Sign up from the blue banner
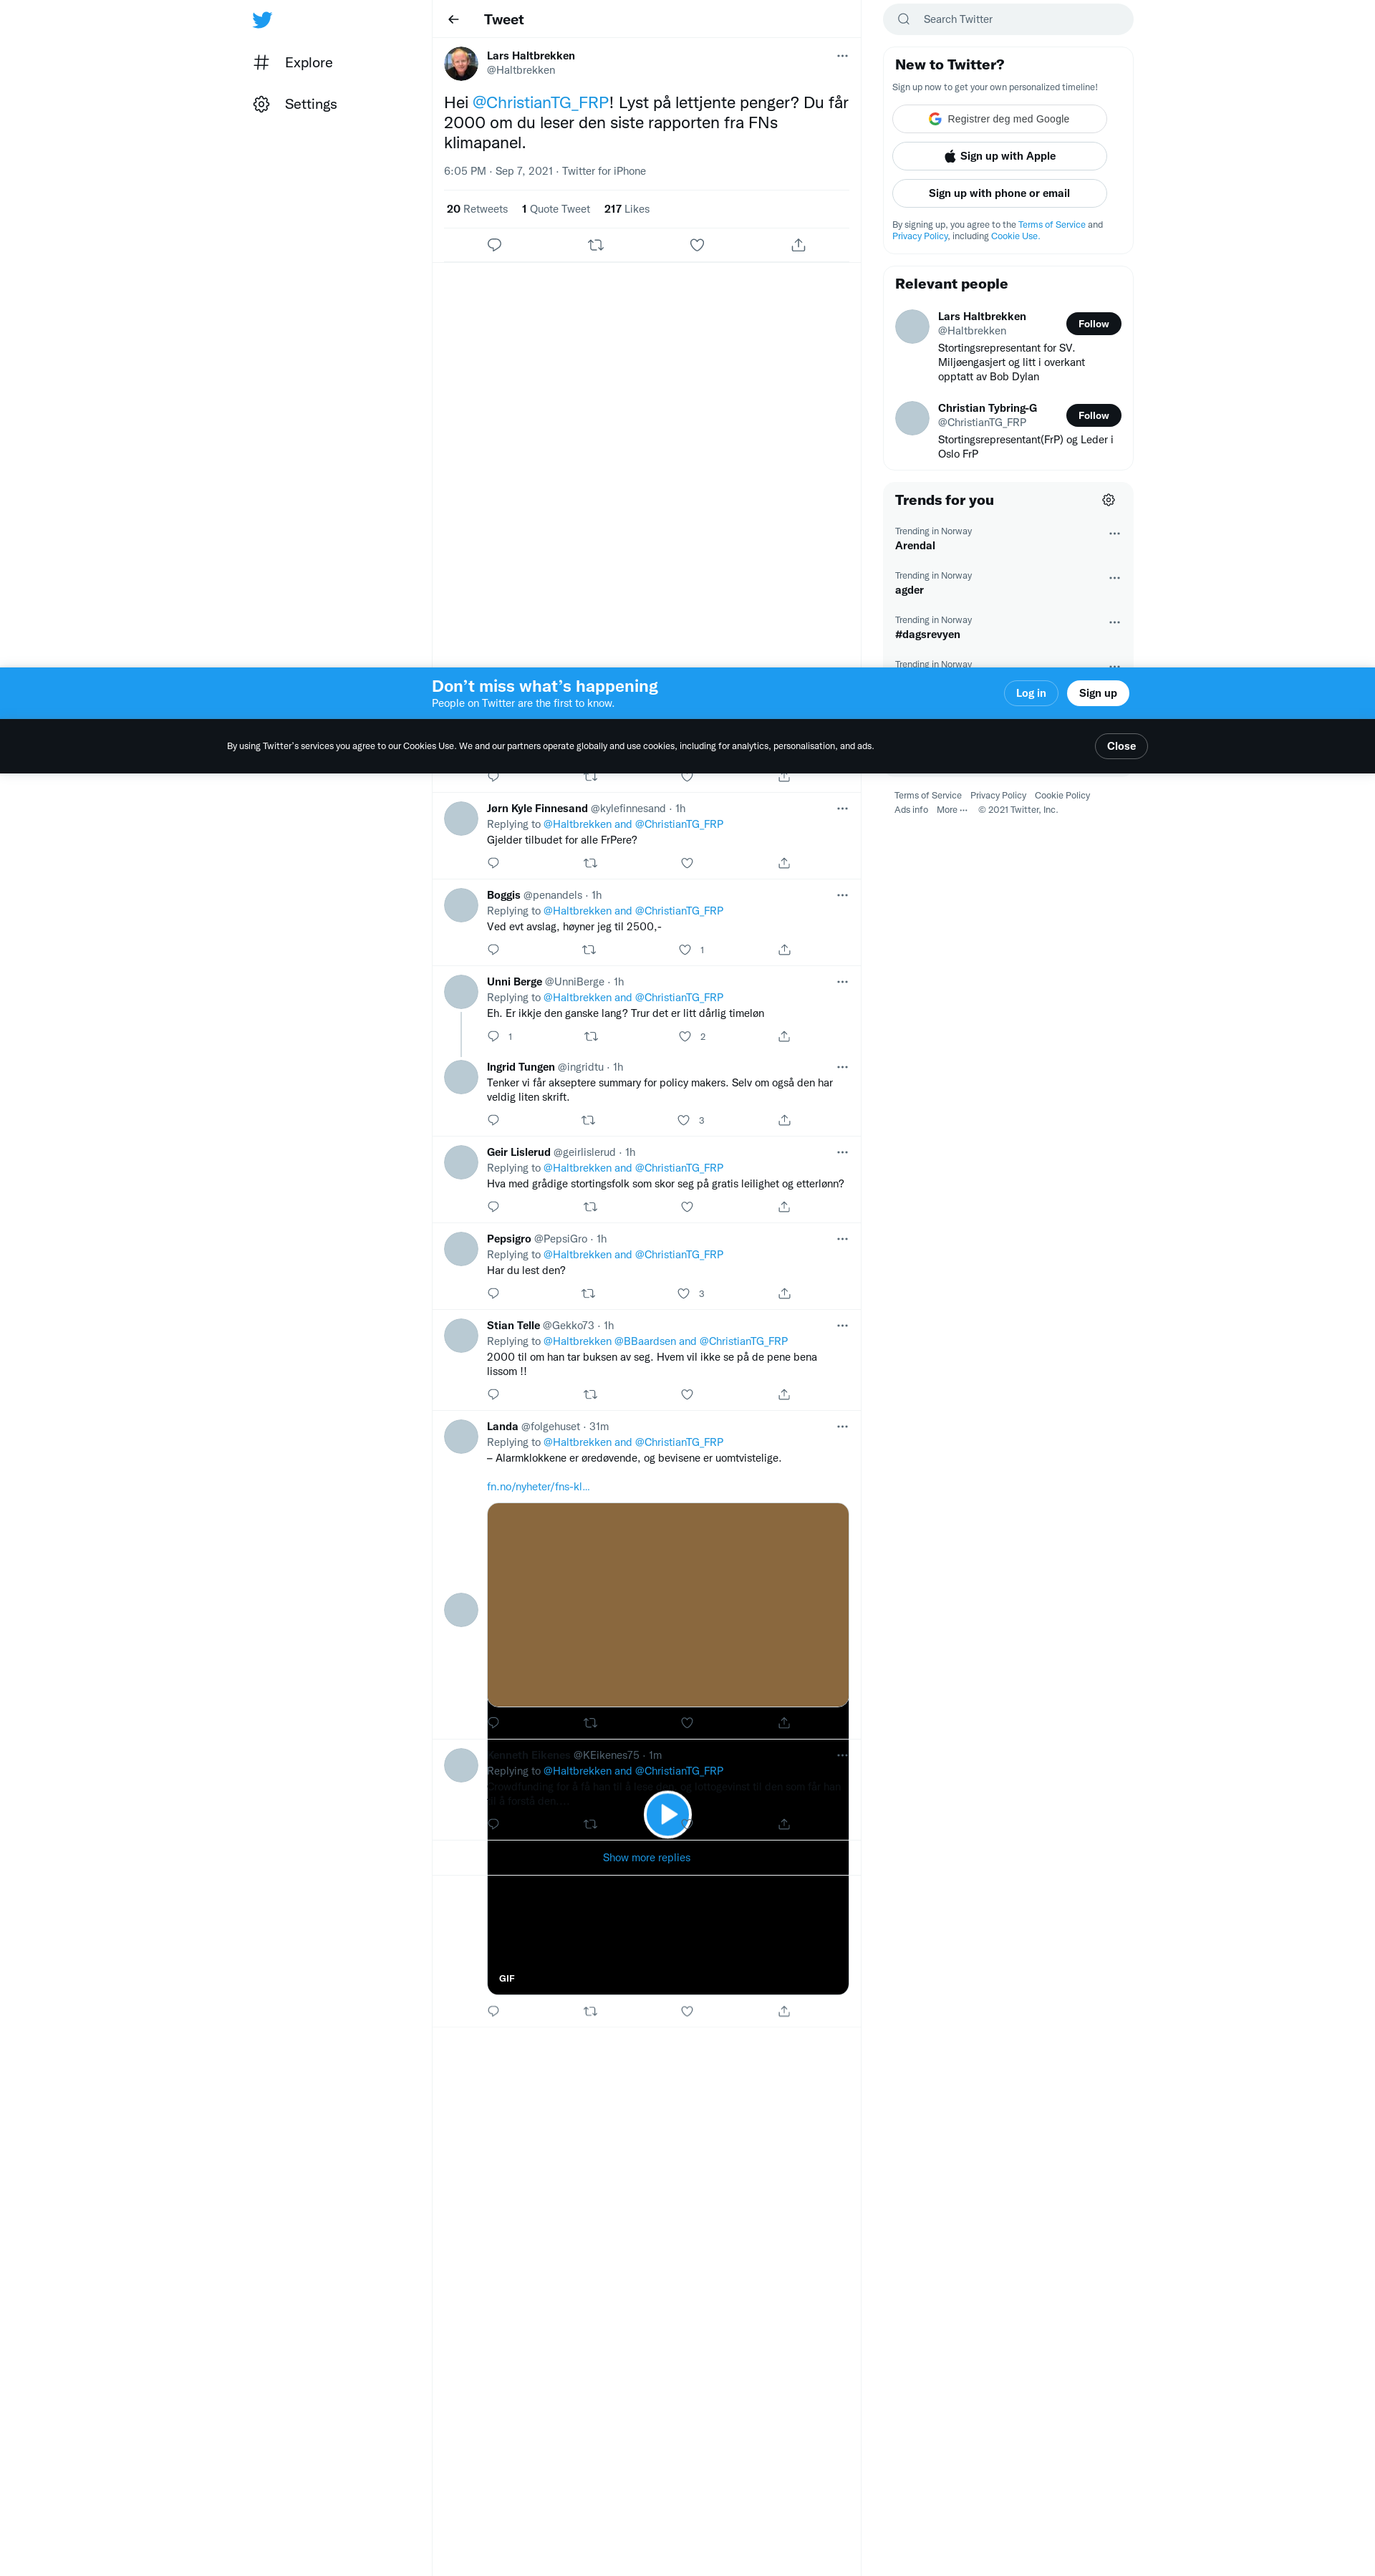The width and height of the screenshot is (1375, 2576). click(x=1097, y=693)
